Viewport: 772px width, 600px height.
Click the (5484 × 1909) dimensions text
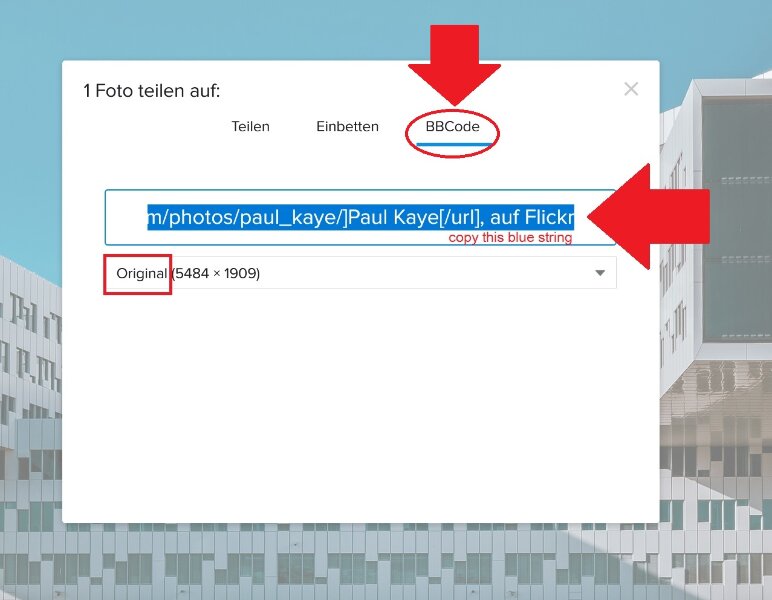216,273
